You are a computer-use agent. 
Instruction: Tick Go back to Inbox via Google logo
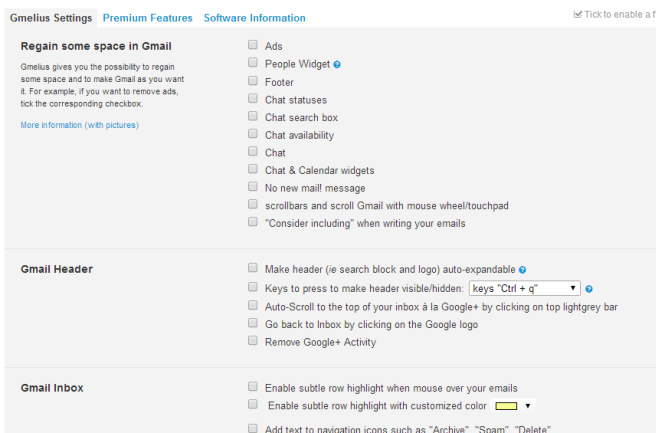point(253,323)
